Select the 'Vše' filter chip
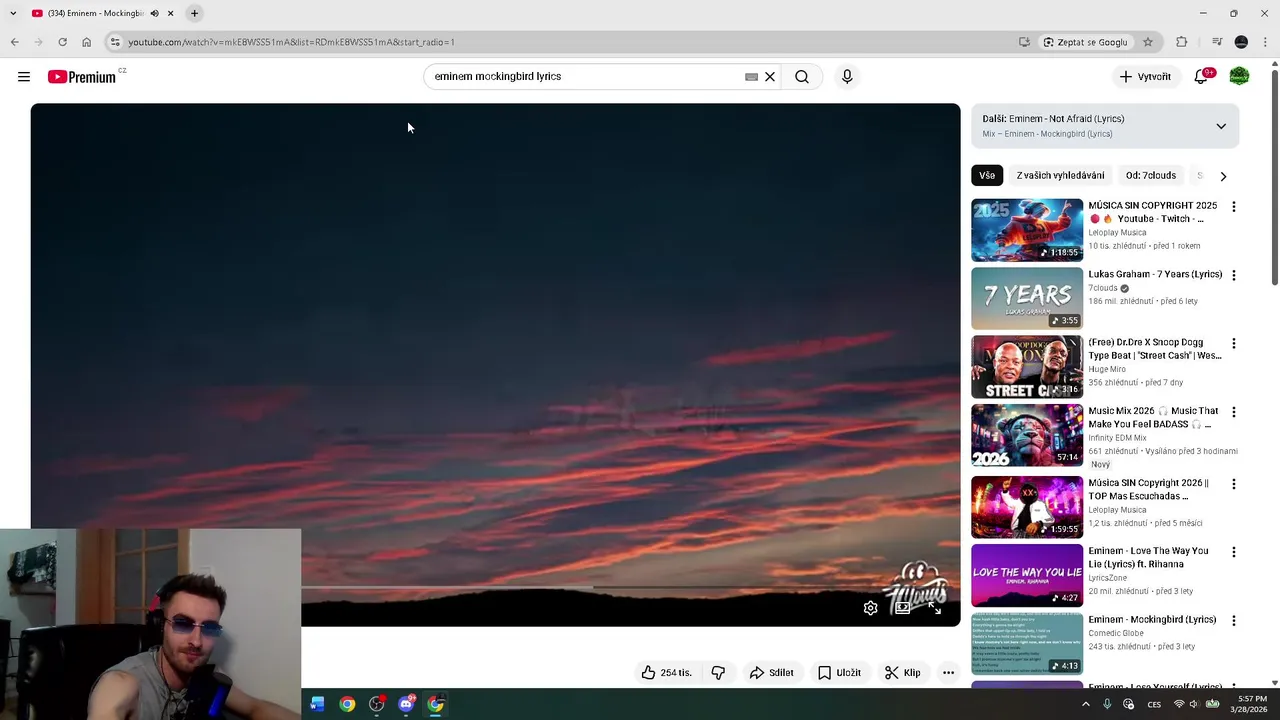1280x720 pixels. 987,175
